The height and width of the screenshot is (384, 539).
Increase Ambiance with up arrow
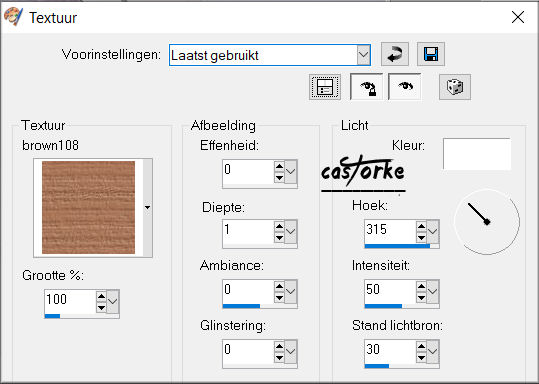279,286
